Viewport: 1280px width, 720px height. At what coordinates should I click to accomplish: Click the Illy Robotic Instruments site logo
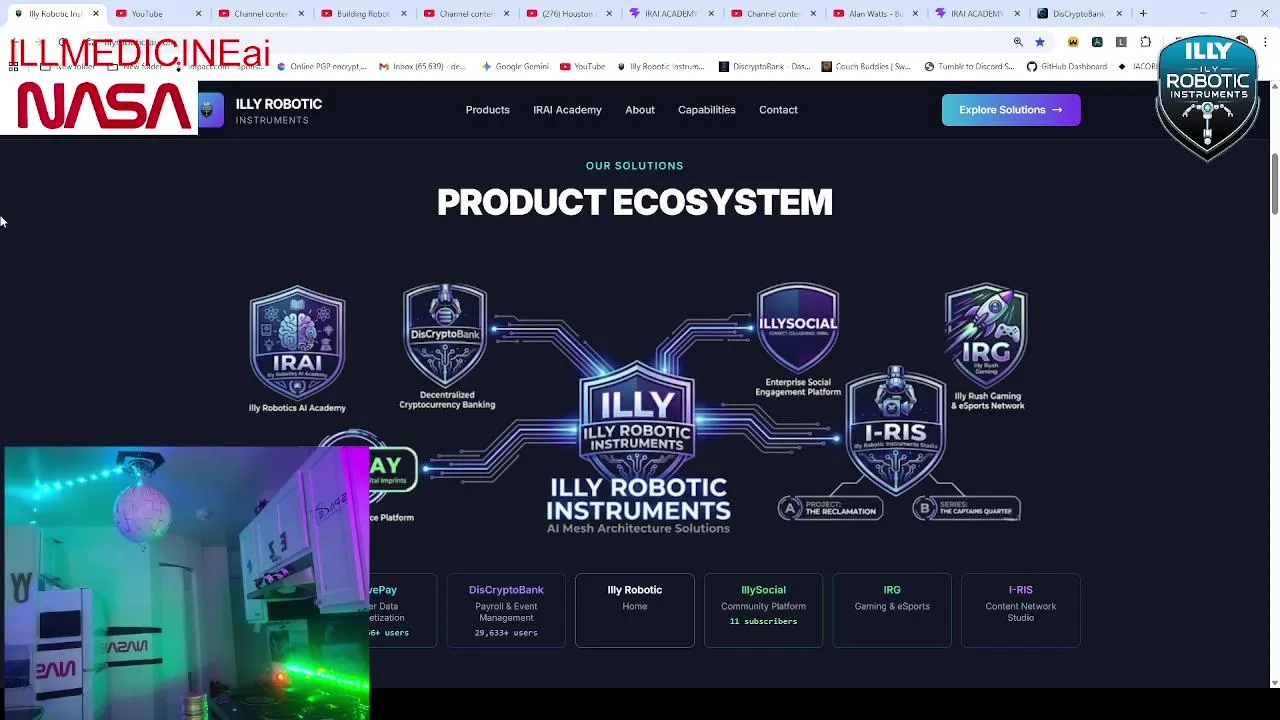point(260,110)
